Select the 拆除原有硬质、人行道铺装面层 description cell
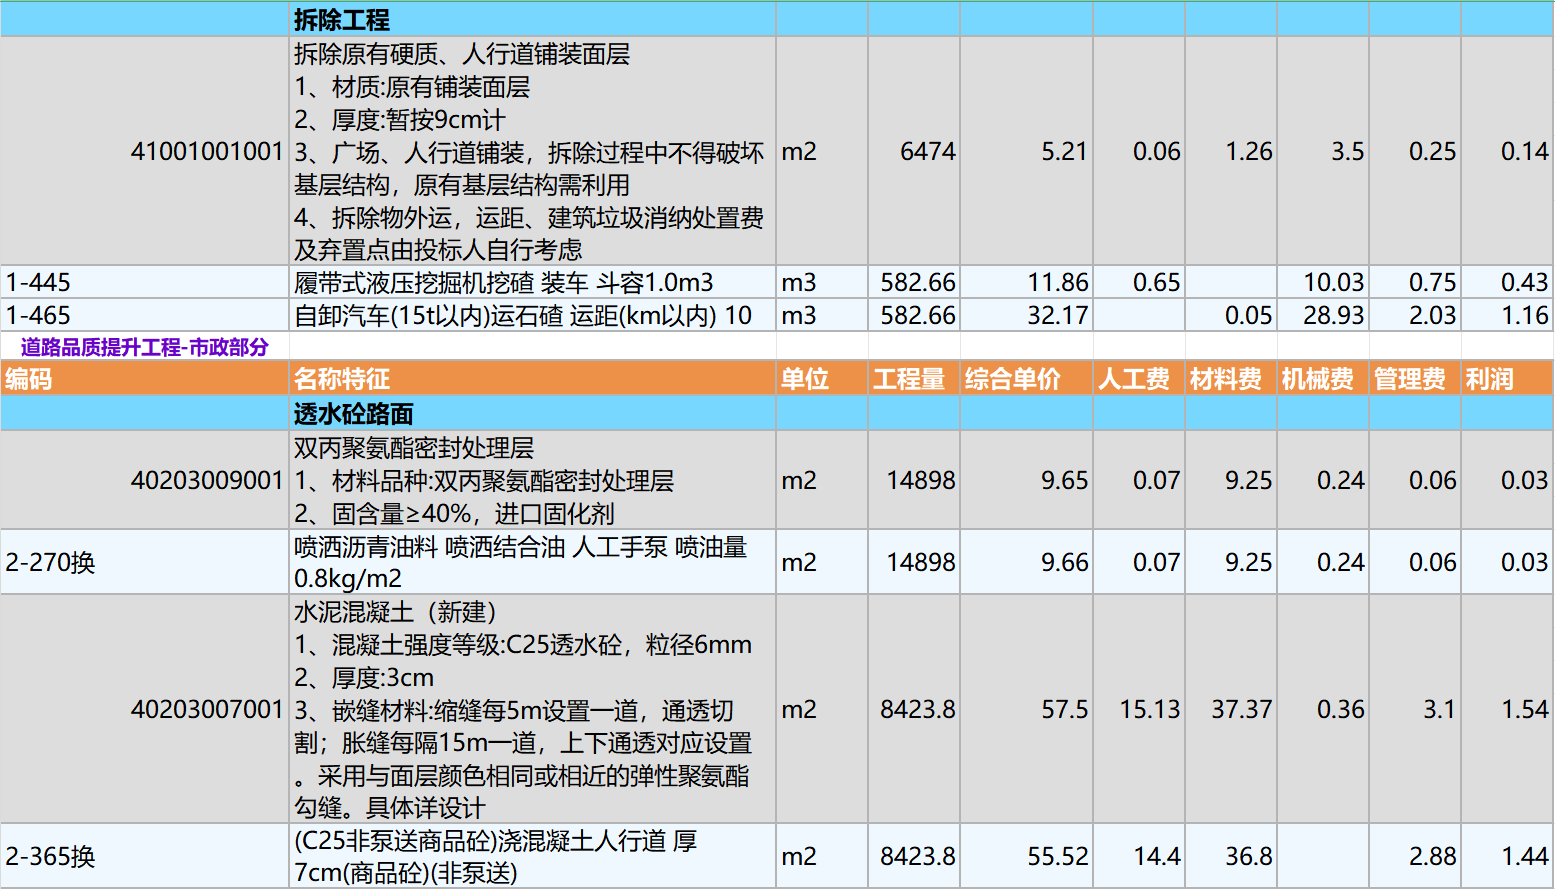Screen dimensions: 1555x889 pos(532,151)
